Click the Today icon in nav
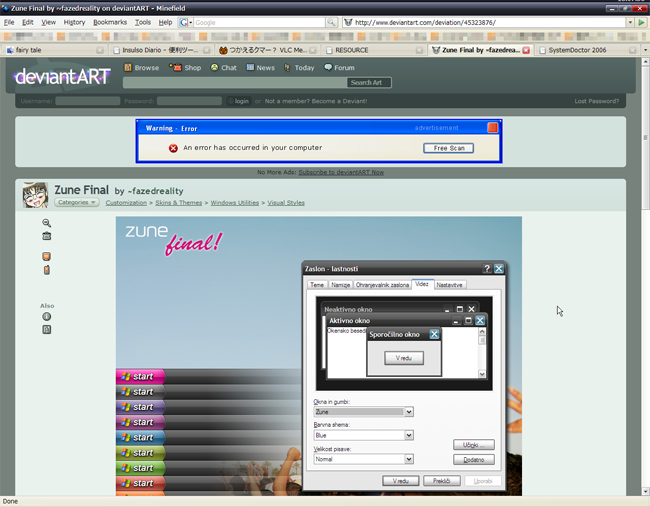This screenshot has height=507, width=650. point(287,68)
